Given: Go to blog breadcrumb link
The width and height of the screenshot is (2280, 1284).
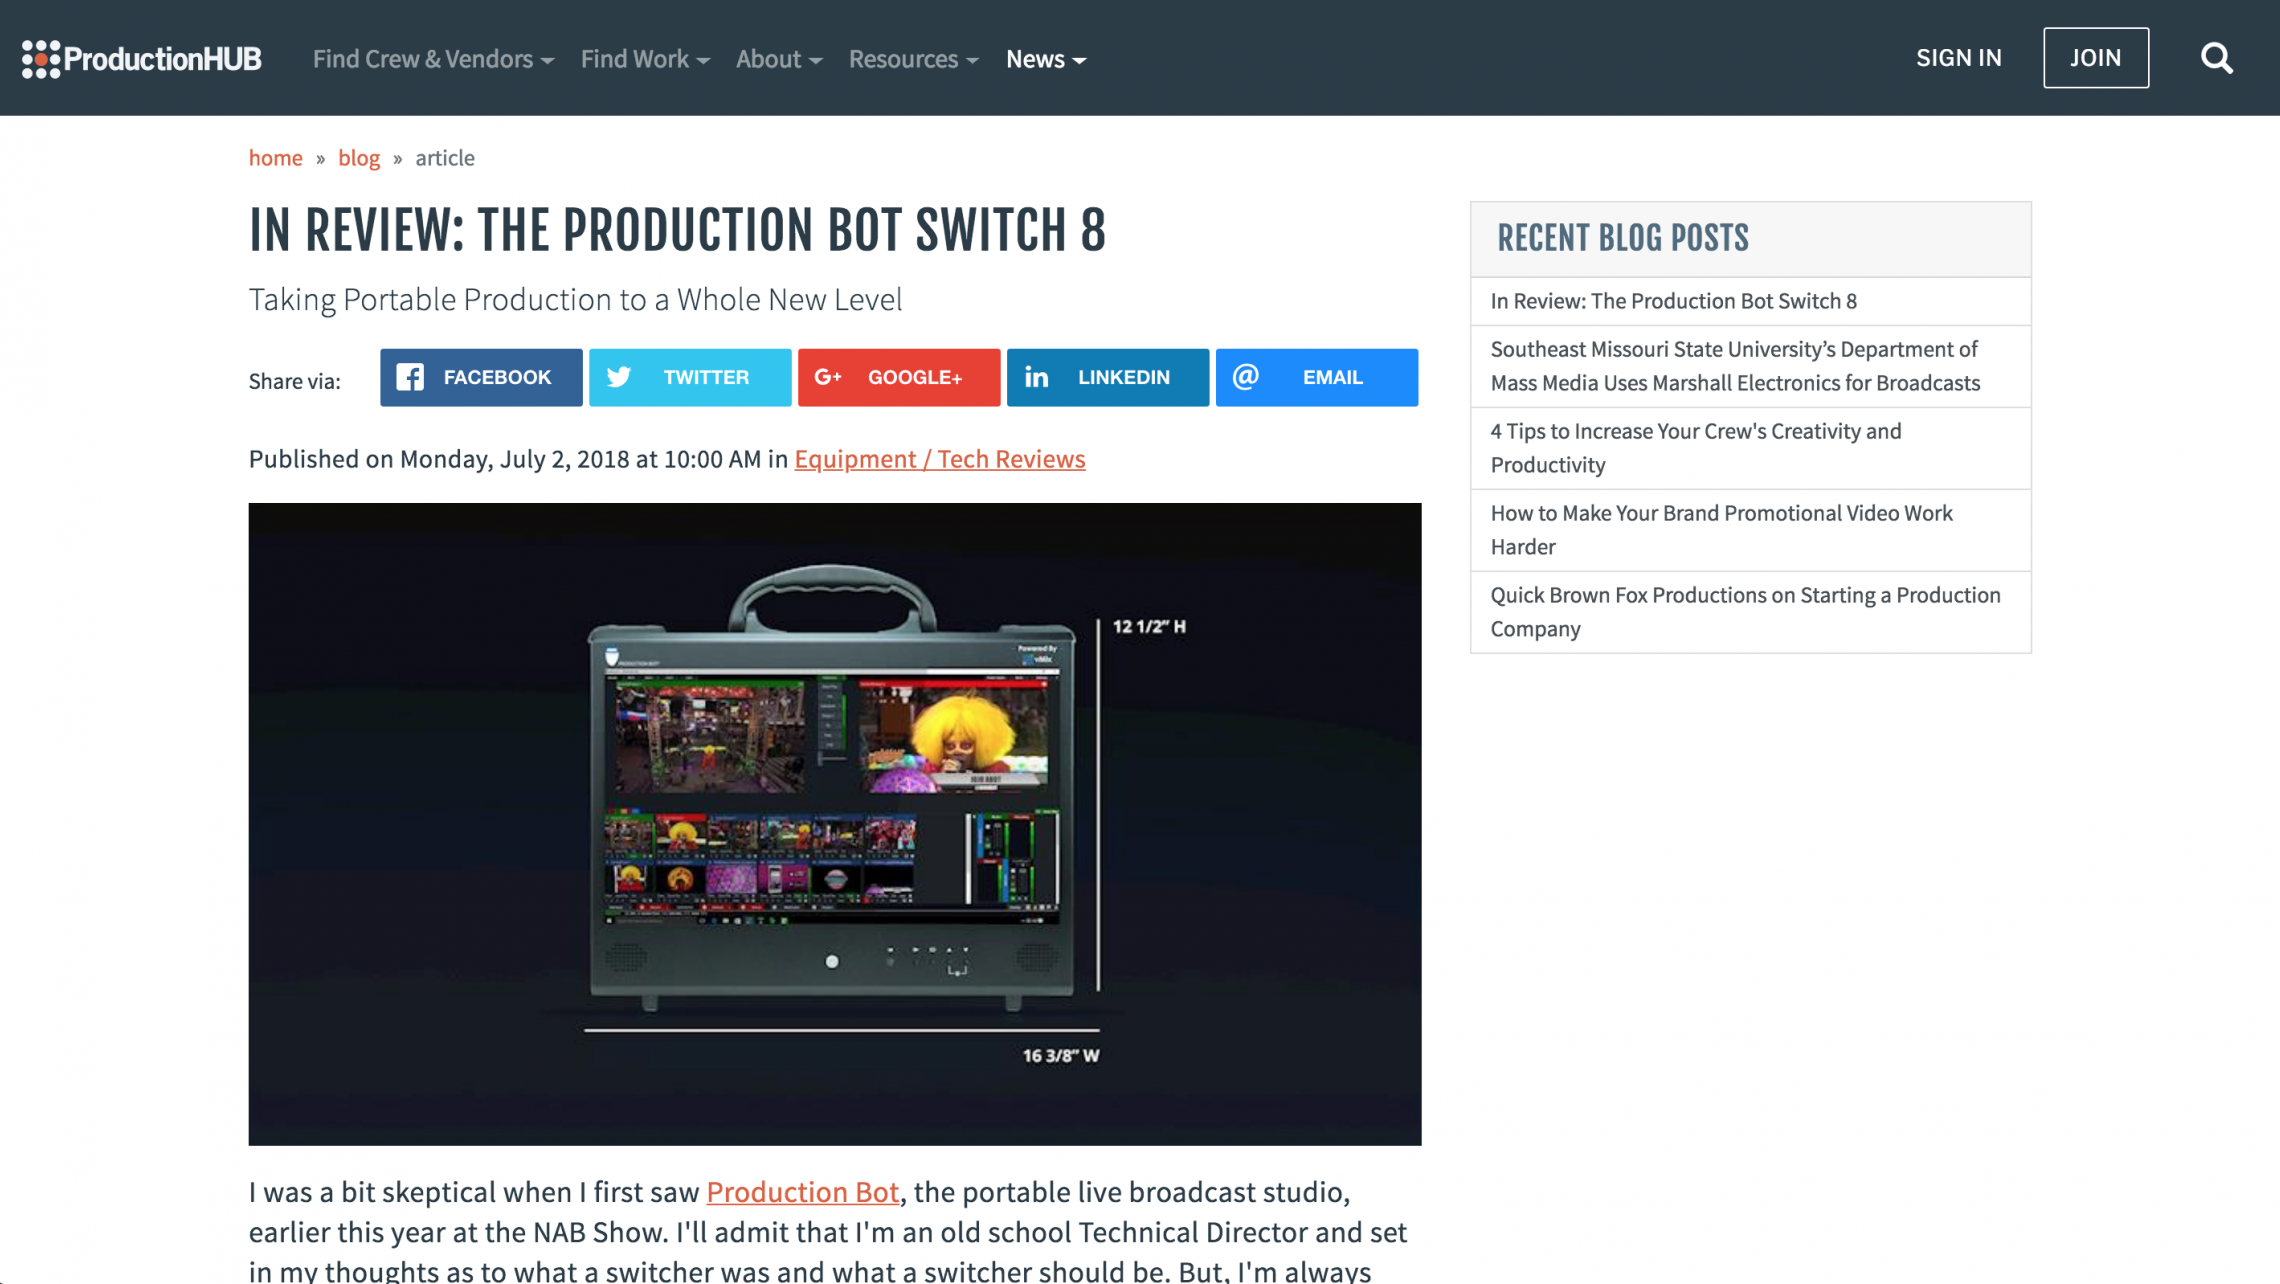Looking at the screenshot, I should (359, 158).
